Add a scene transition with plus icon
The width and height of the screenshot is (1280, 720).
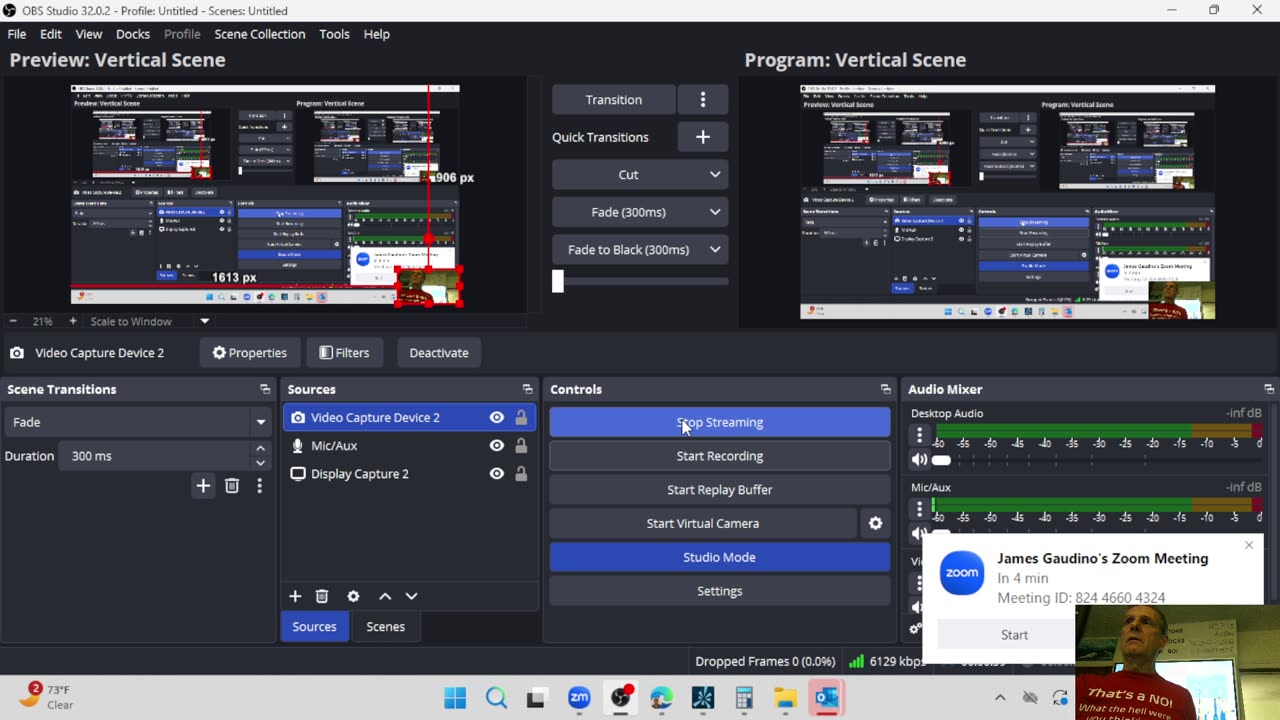point(203,486)
